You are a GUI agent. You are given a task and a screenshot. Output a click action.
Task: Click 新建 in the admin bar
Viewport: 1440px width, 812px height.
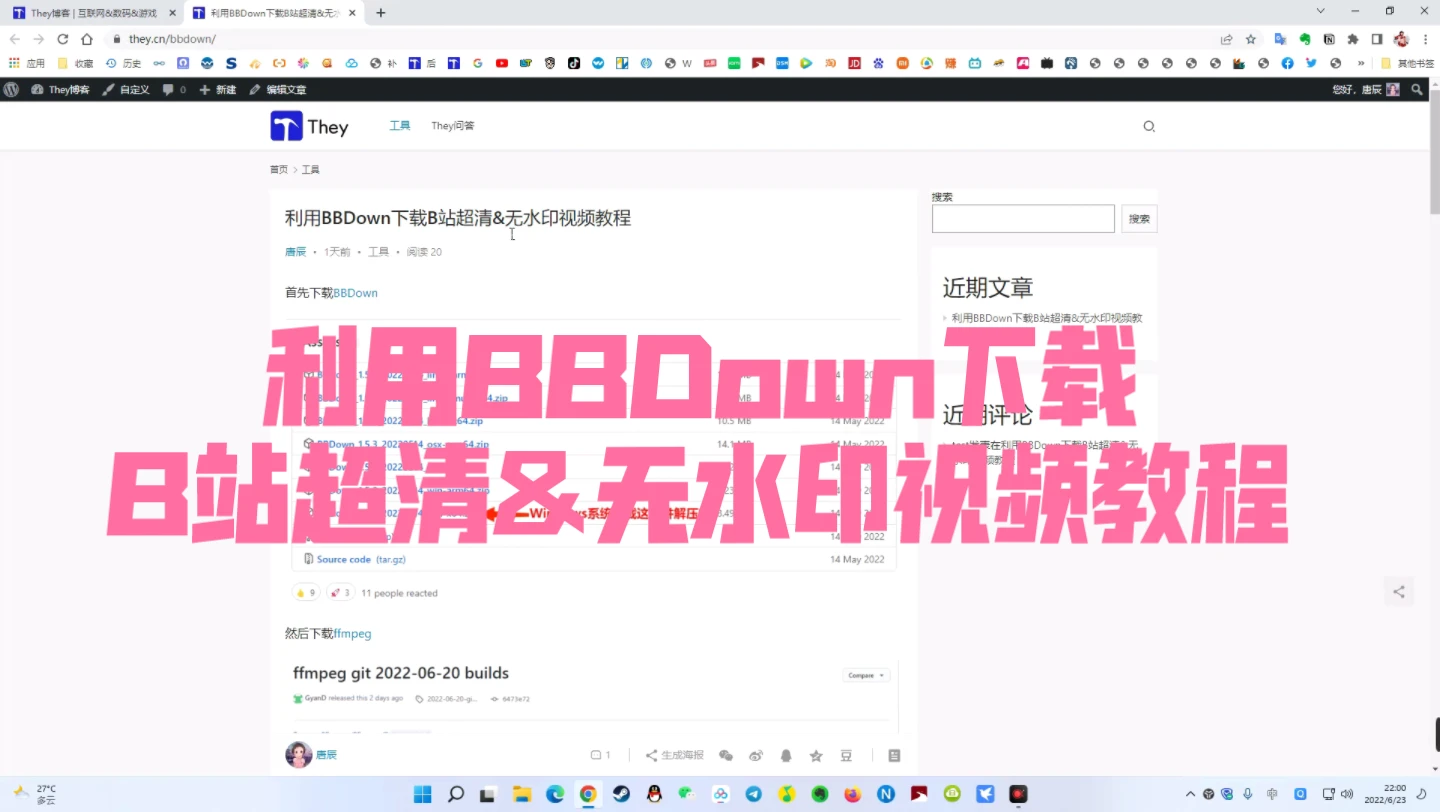click(218, 89)
